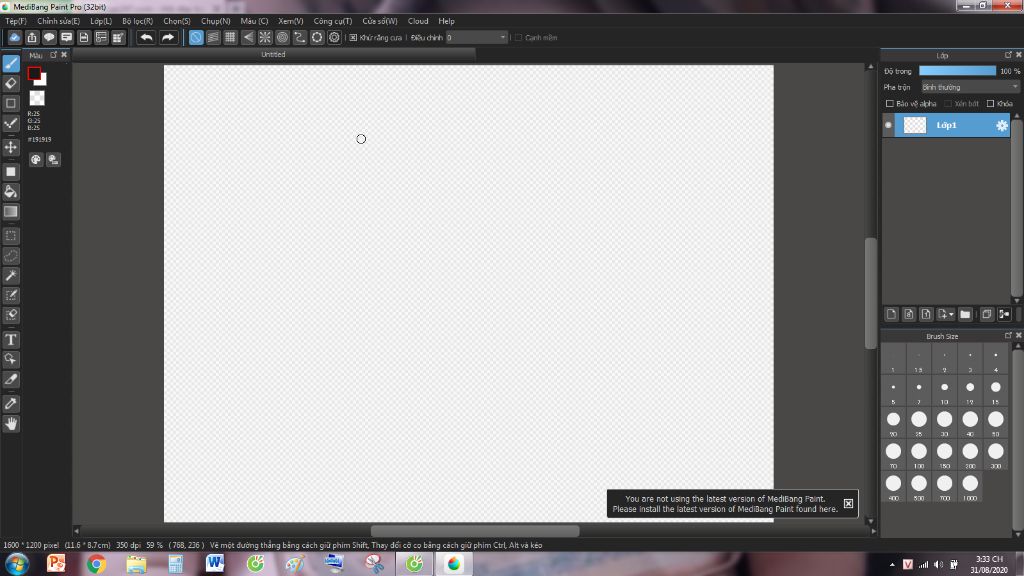The height and width of the screenshot is (576, 1024).
Task: Select the Bucket fill tool
Action: pos(11,191)
